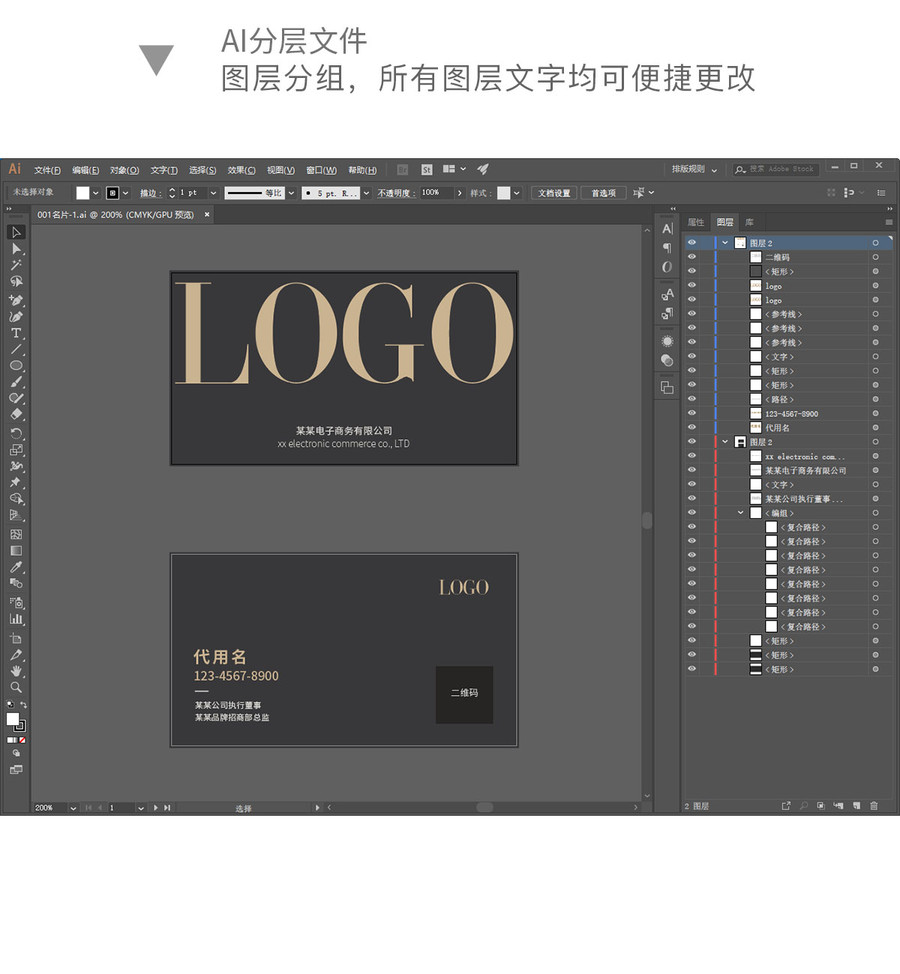The image size is (900, 974).
Task: Hide the 某某电子商务有限公司 text item
Action: pyautogui.click(x=692, y=470)
